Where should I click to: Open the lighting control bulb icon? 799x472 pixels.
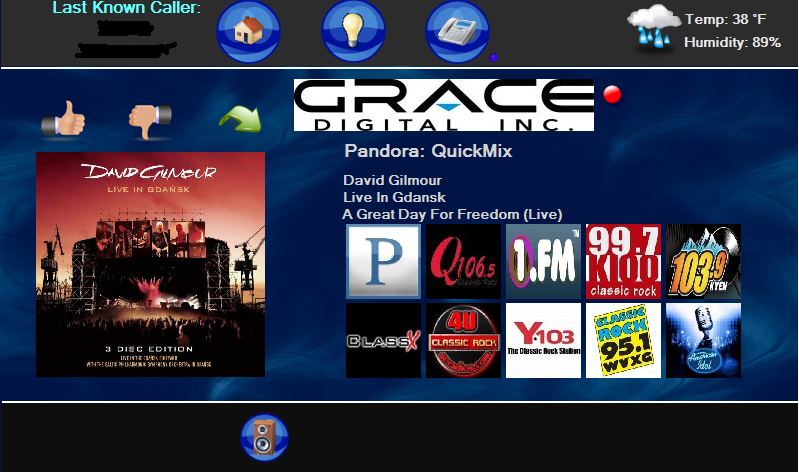pyautogui.click(x=353, y=32)
